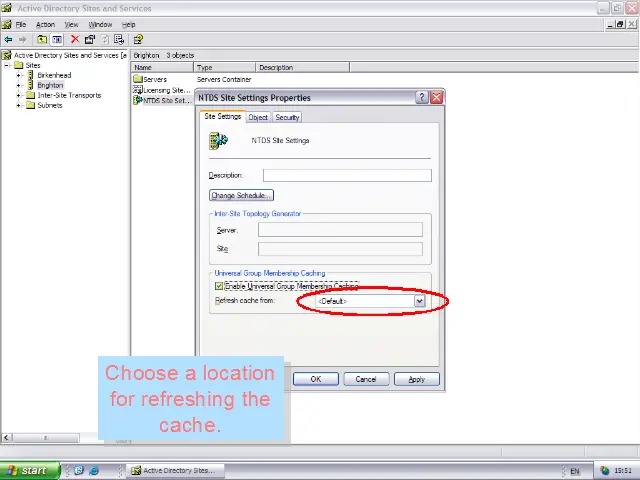
Task: Select Birkenhead in the tree
Action: (x=54, y=75)
